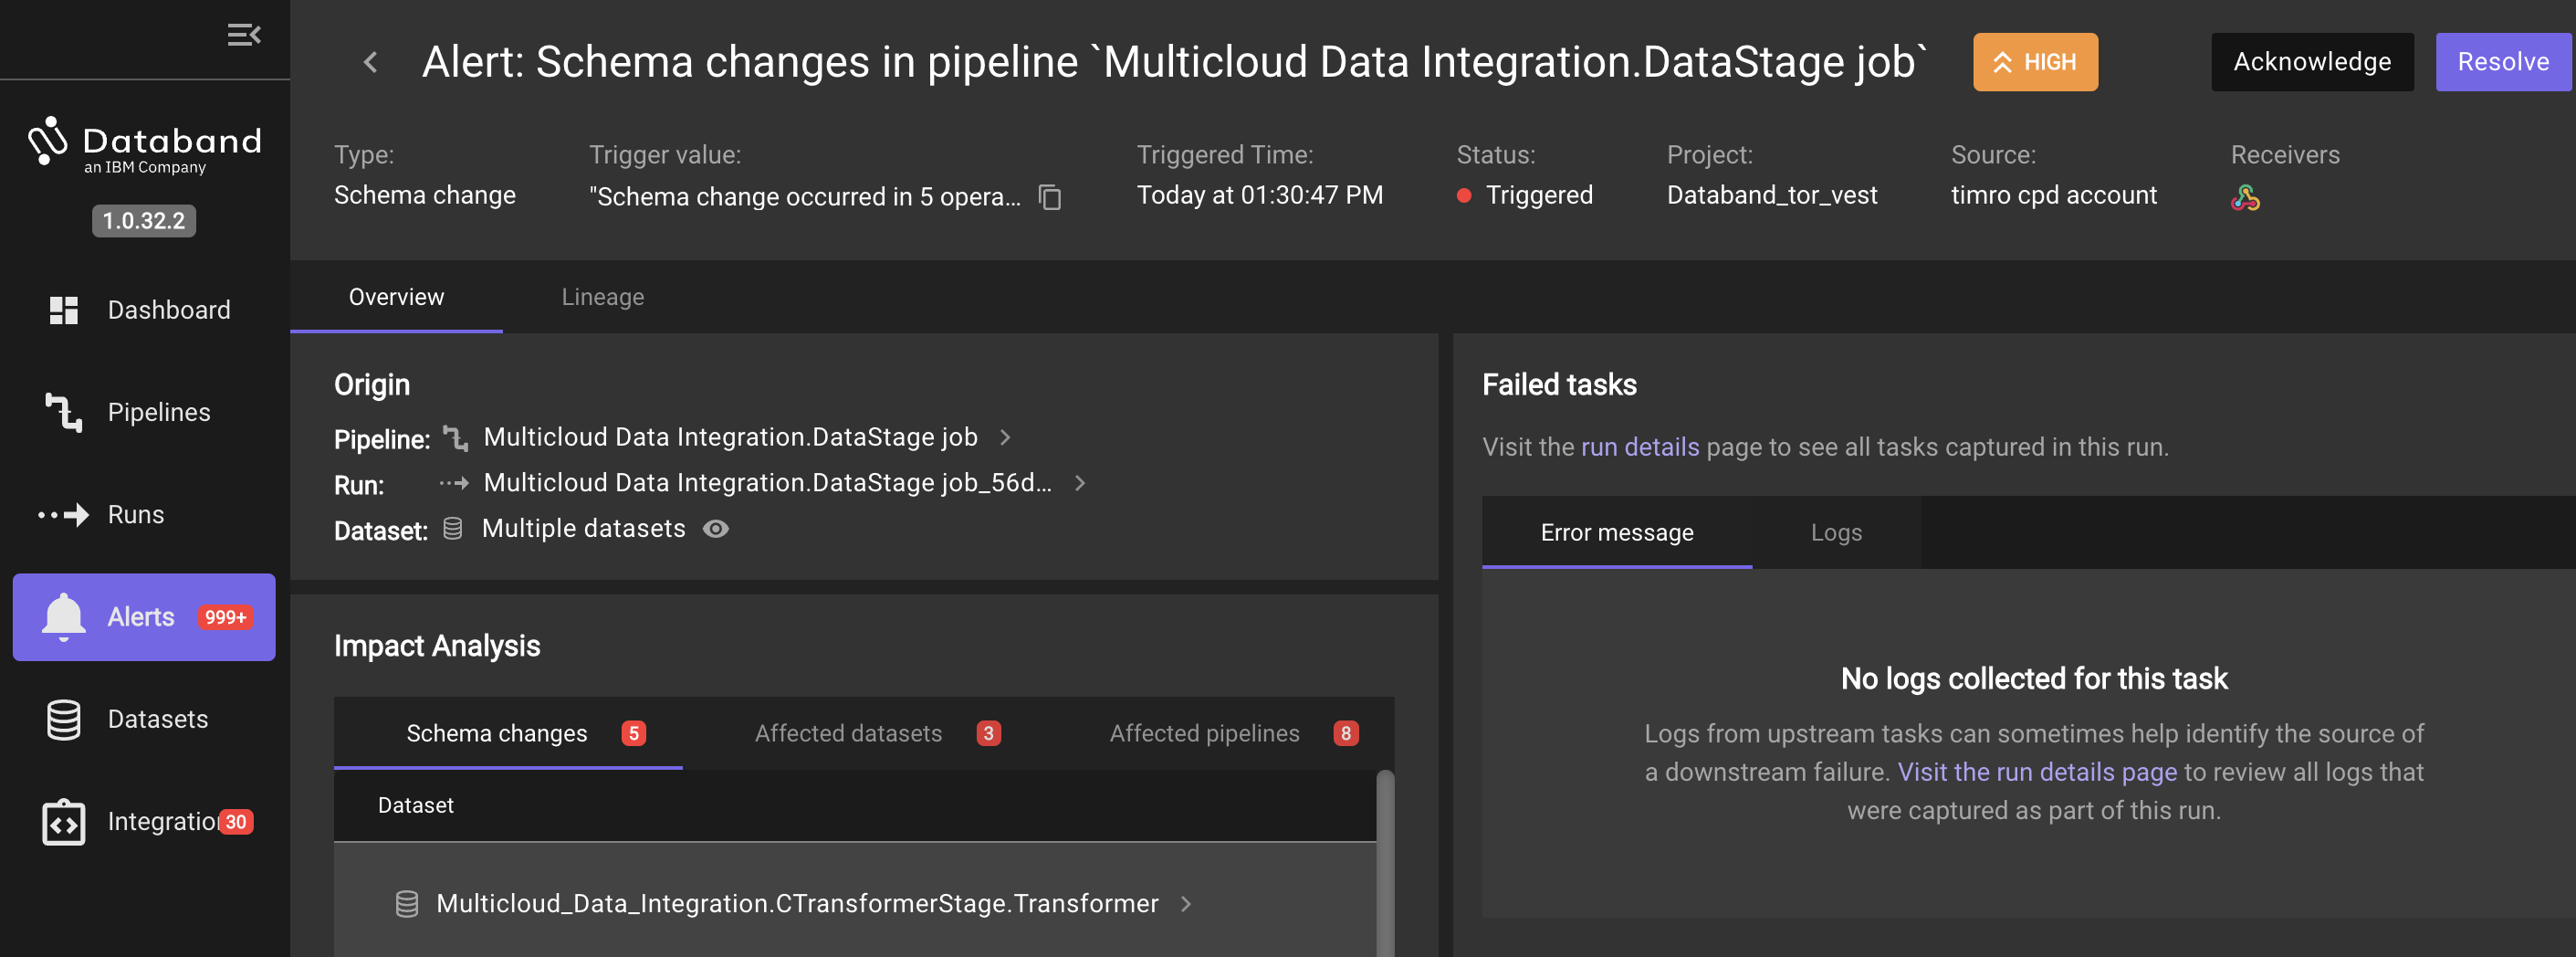Open Pipelines in the sidebar

pos(144,412)
